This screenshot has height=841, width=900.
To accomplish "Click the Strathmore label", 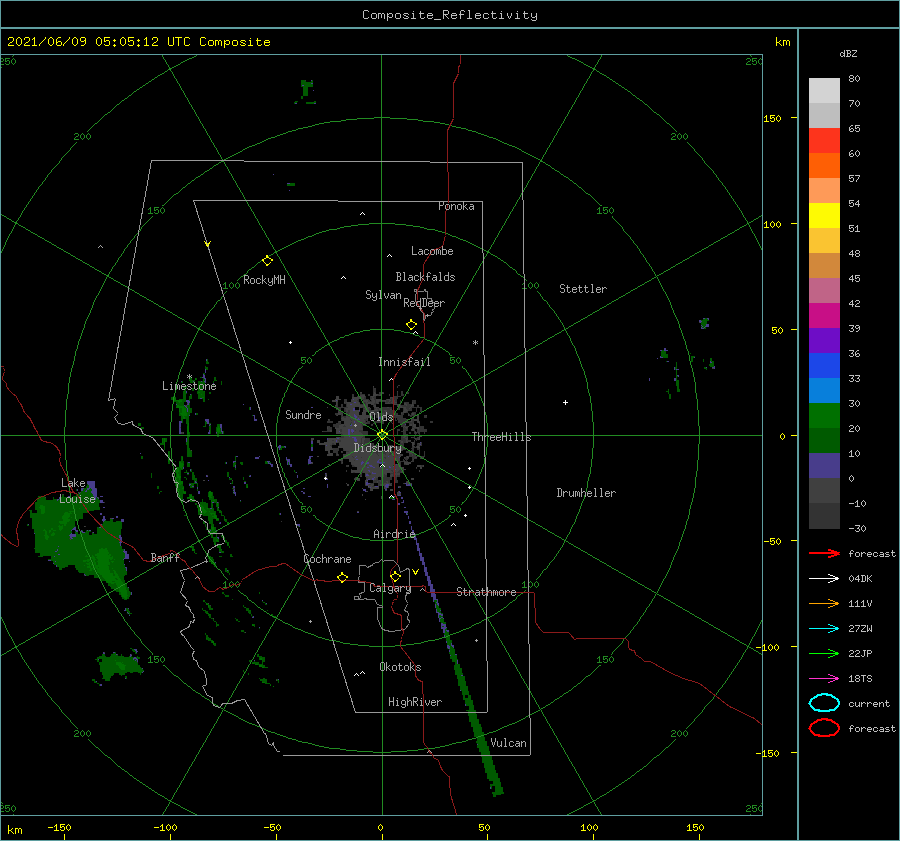I will [486, 592].
